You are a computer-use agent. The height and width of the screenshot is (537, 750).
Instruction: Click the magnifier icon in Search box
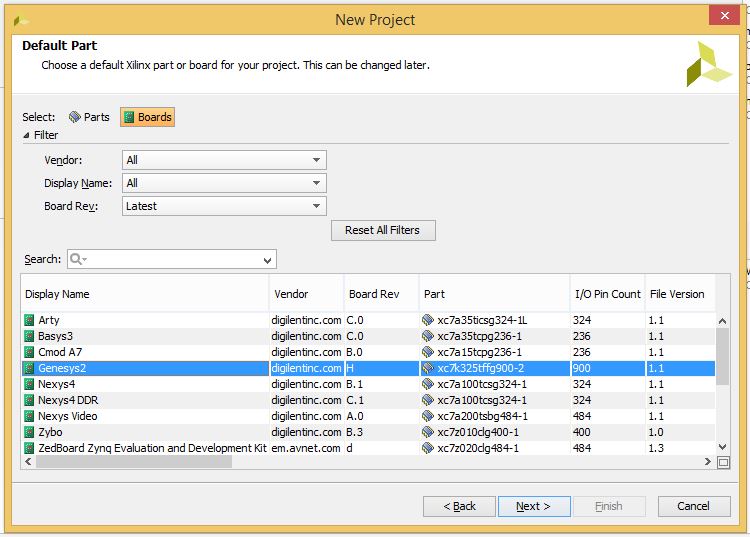(x=77, y=259)
